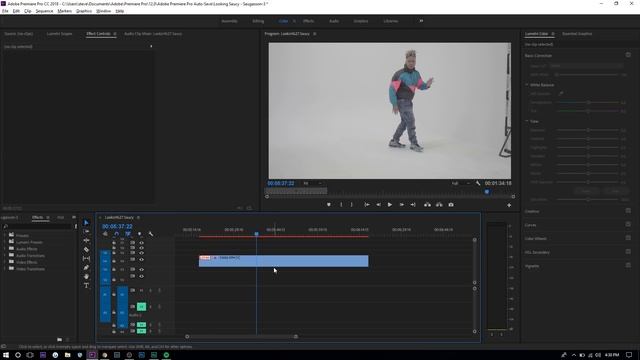Open Program Monitor Button Editor plus
Viewport: 640px width, 360px height.
click(509, 205)
